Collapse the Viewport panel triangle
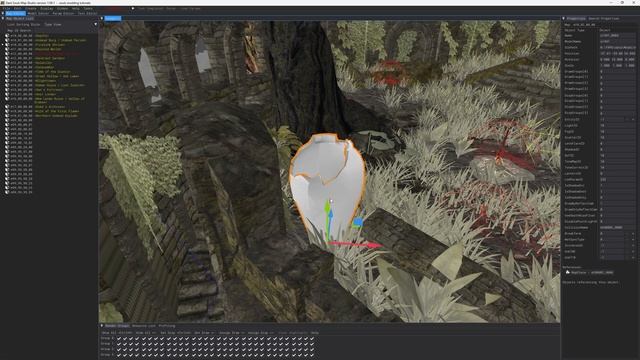 102,18
